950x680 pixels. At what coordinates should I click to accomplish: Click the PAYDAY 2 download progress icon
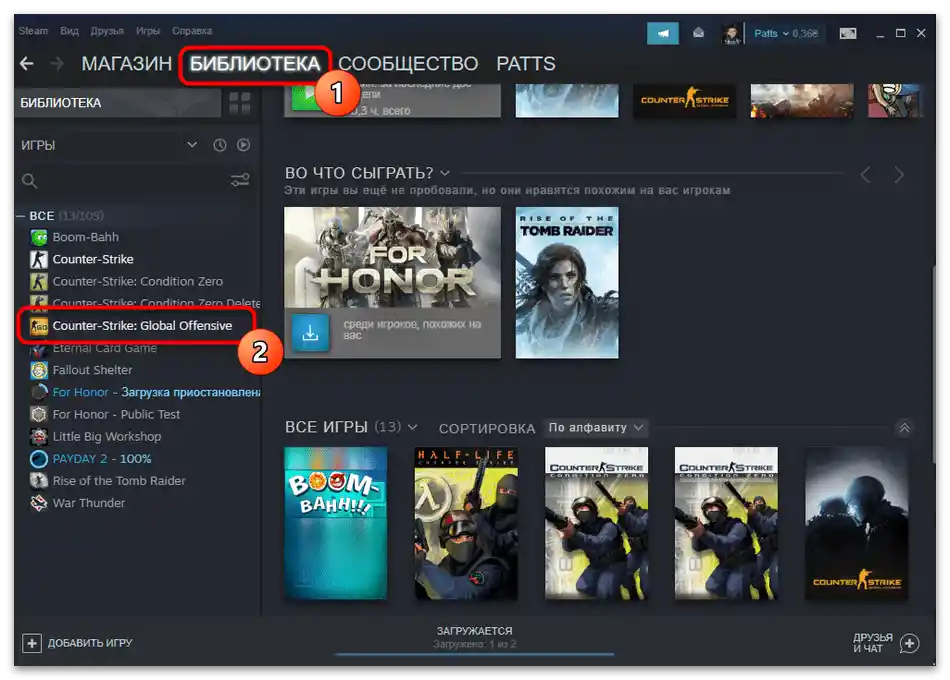click(x=39, y=459)
